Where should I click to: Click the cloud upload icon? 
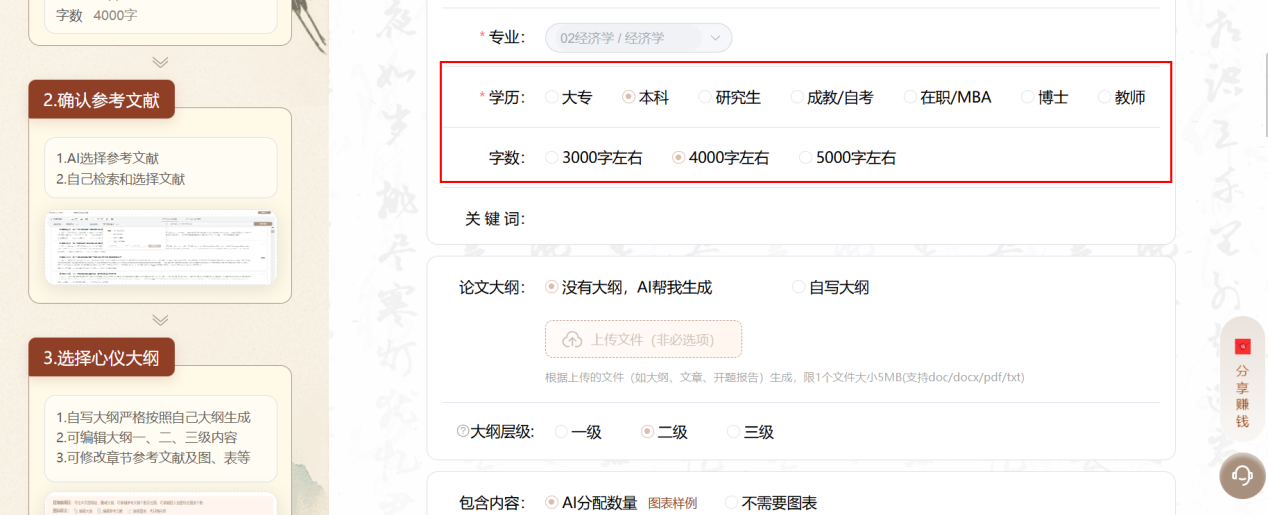573,340
